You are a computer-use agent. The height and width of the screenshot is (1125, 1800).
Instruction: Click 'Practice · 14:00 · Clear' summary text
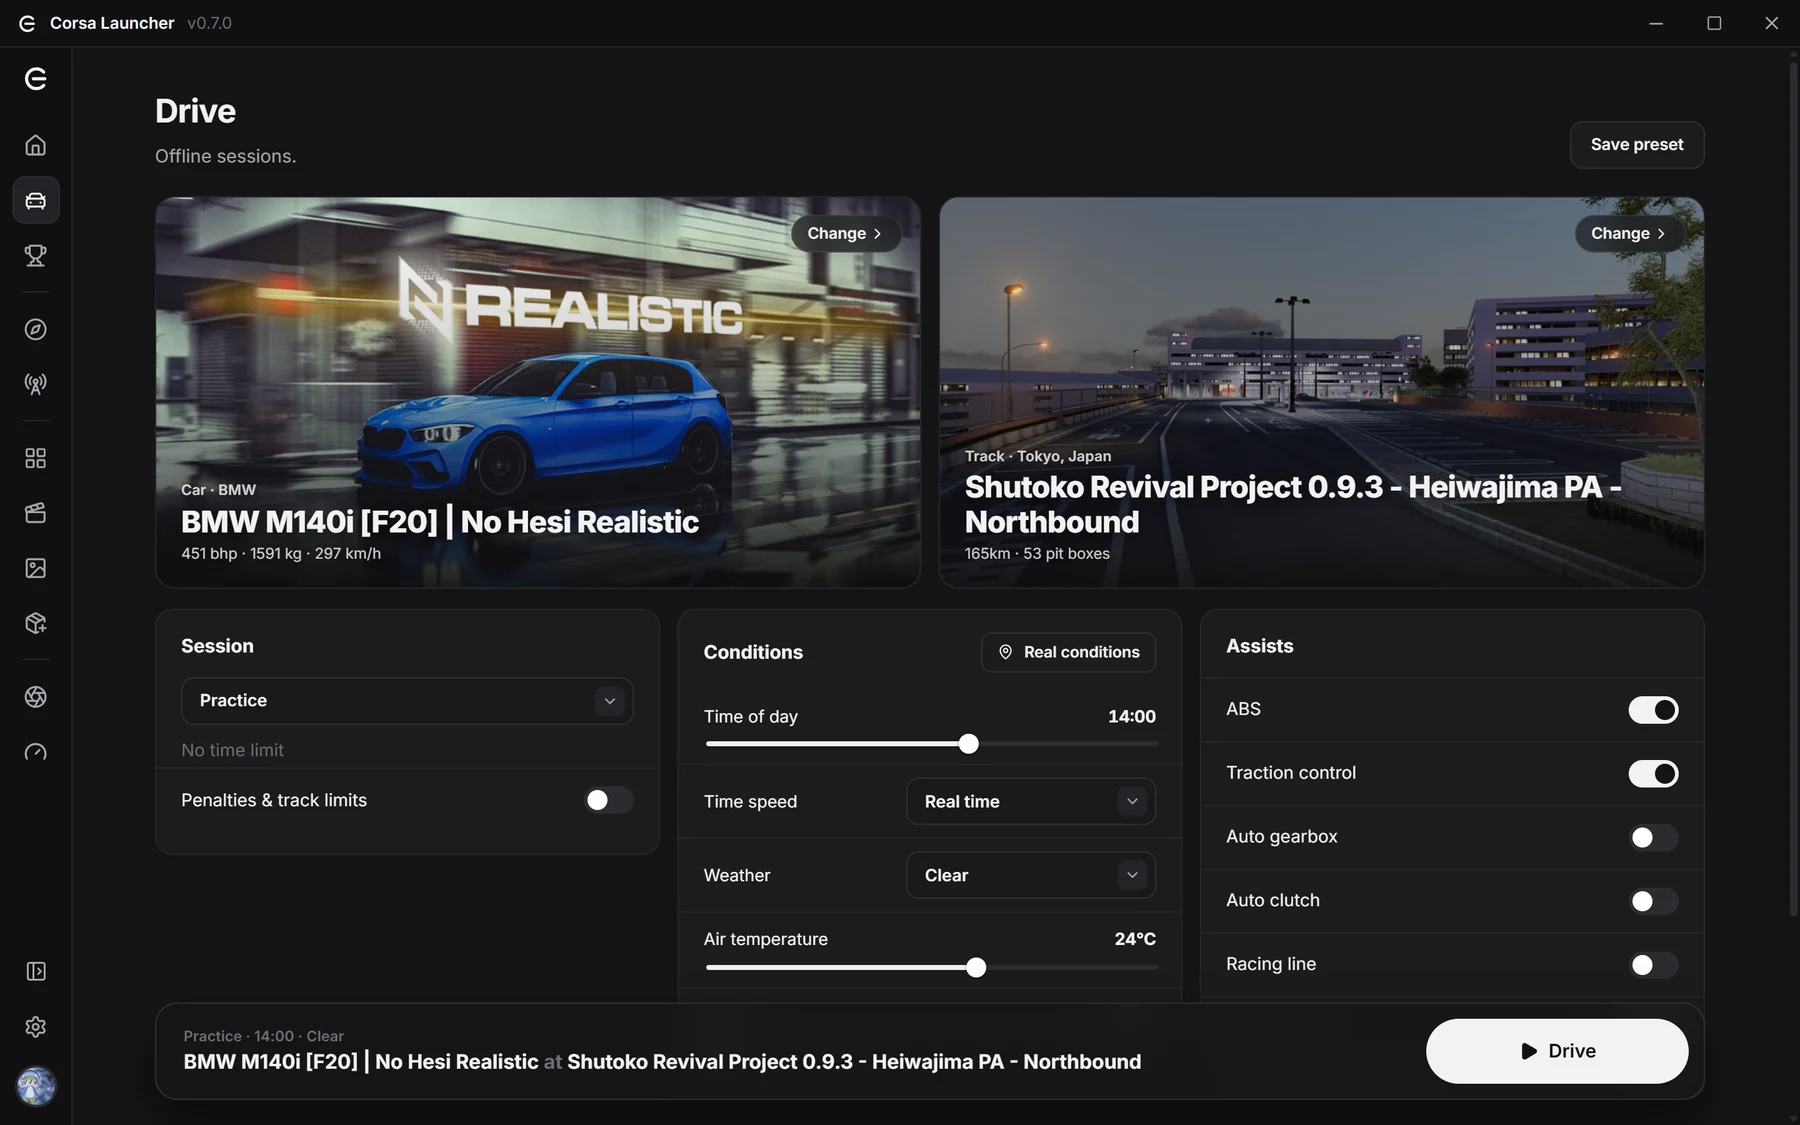click(x=264, y=1036)
